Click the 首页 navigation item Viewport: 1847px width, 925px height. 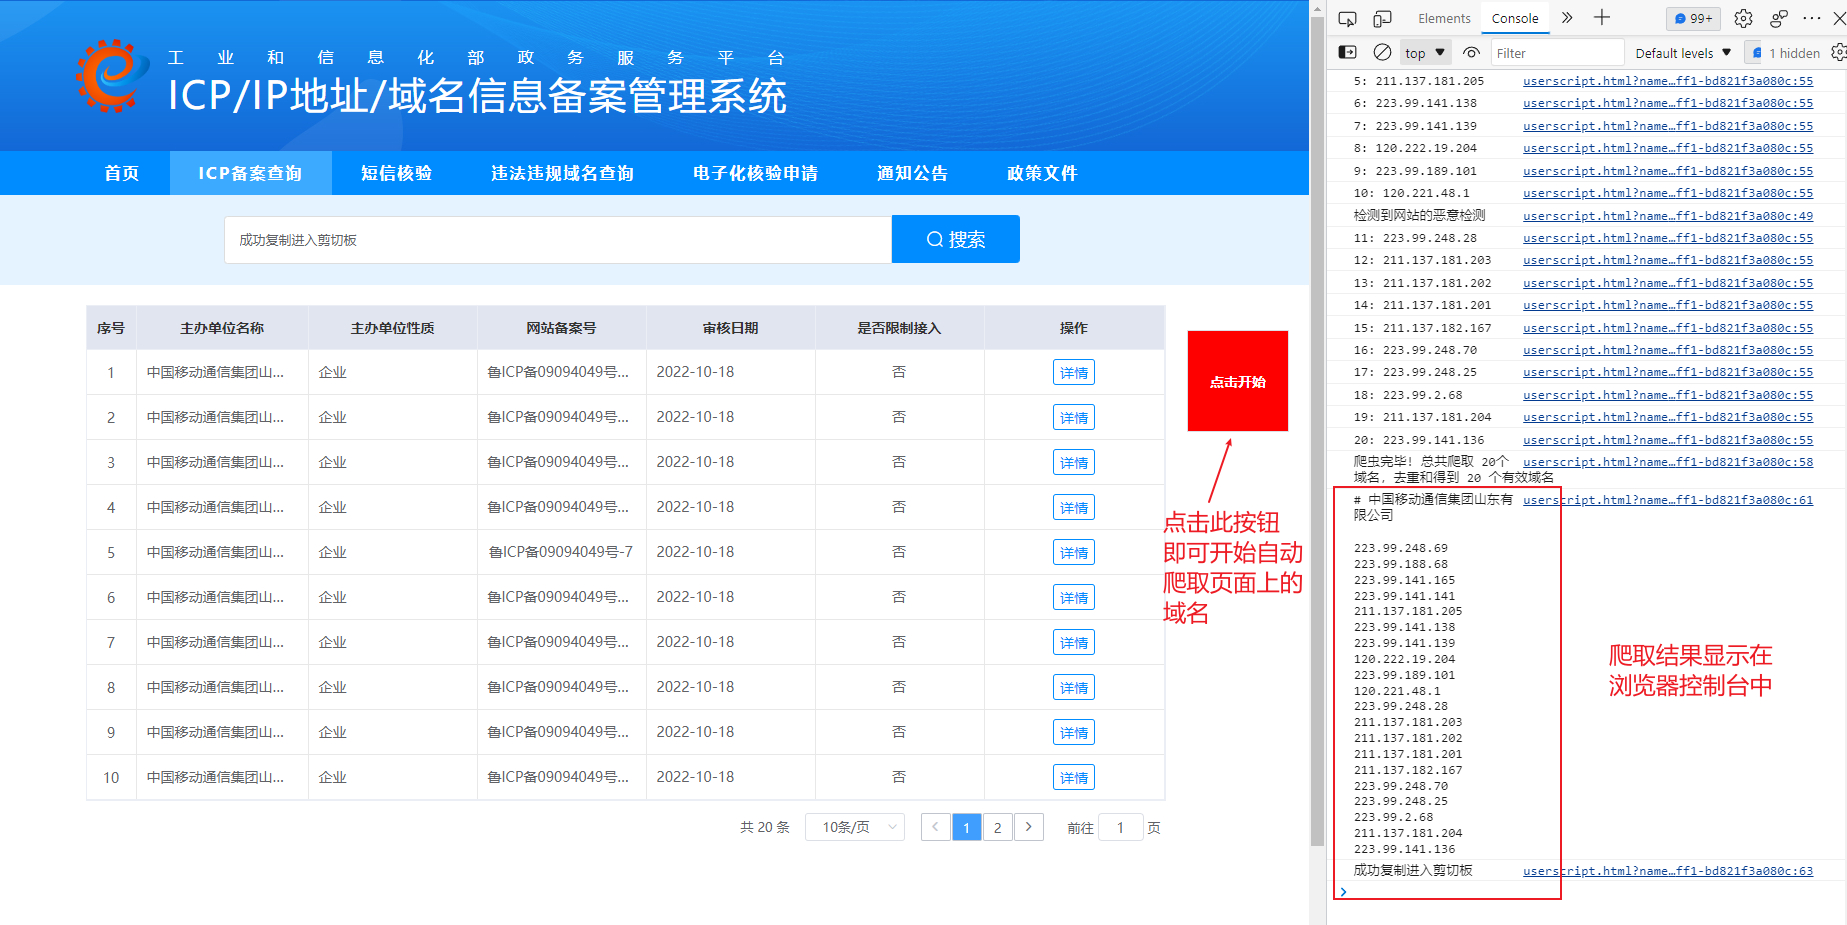pos(122,173)
